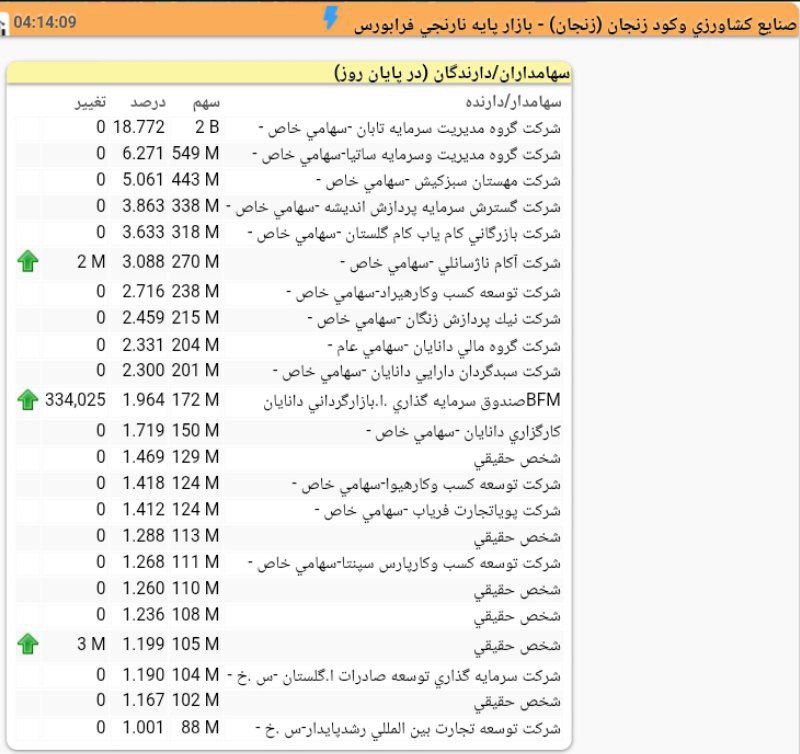The width and height of the screenshot is (800, 754).
Task: Click the 04:14:09 clock display
Action: [x=45, y=20]
